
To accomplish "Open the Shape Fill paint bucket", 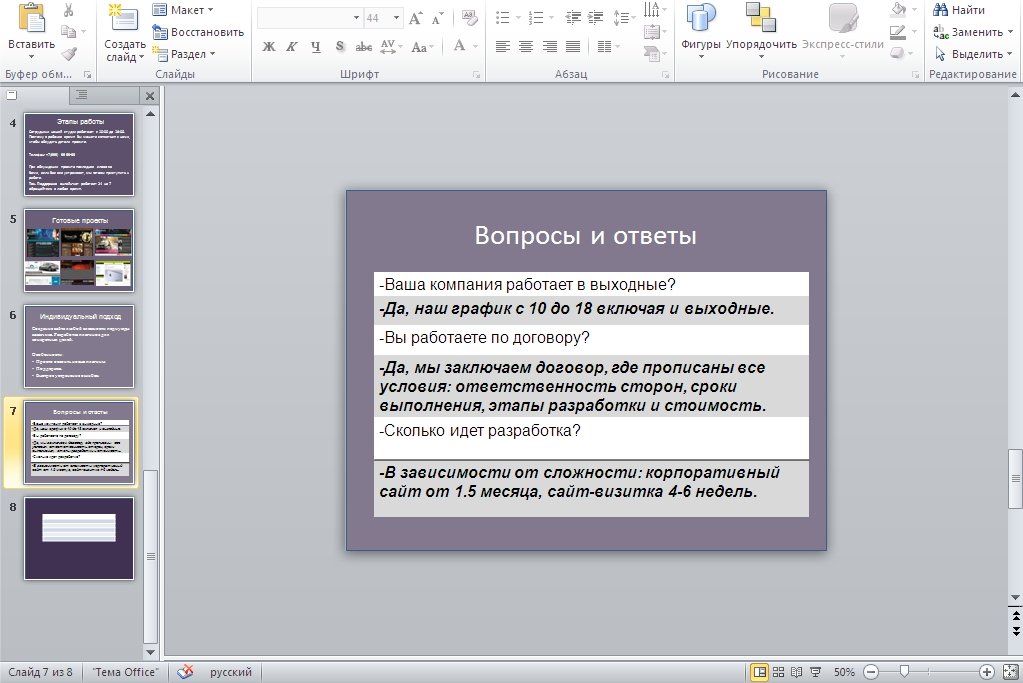I will [898, 10].
